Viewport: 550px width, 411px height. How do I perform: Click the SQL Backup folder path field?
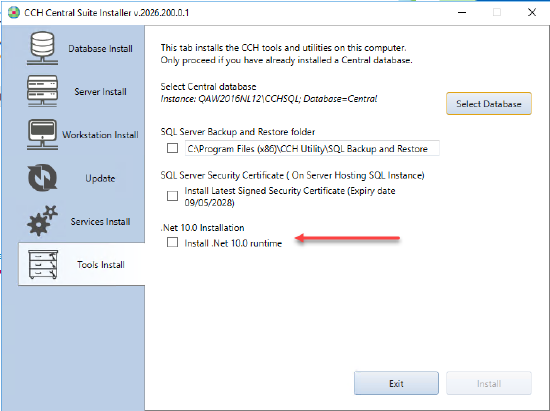[312, 148]
